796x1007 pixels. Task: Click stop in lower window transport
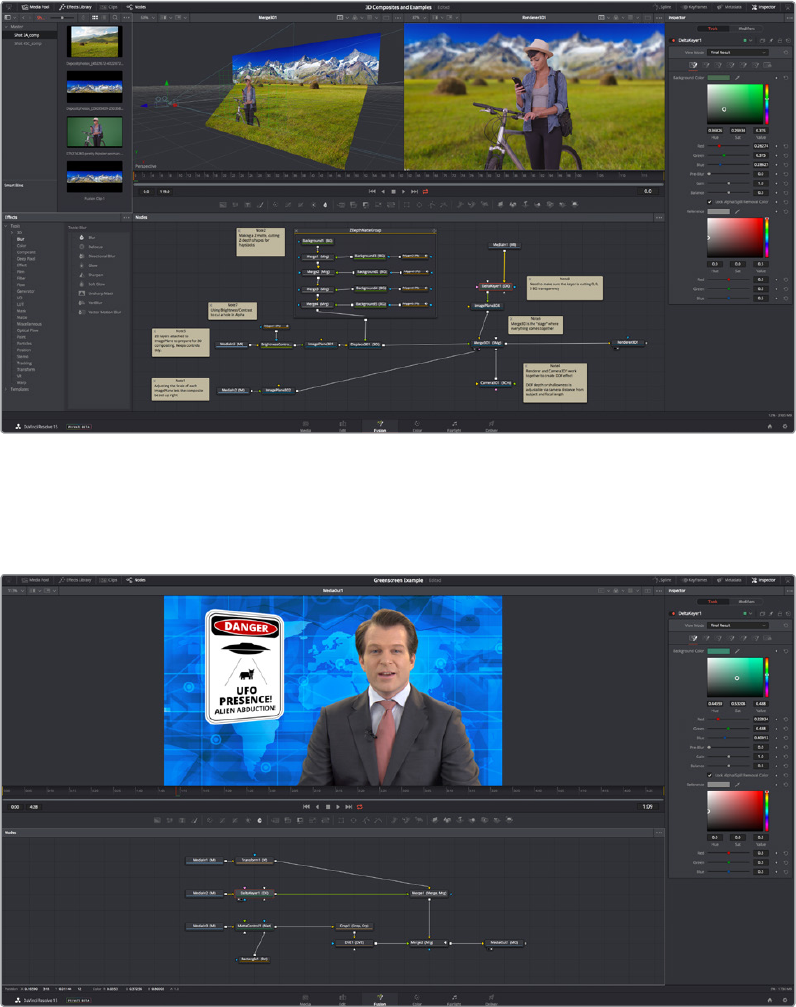coord(328,807)
